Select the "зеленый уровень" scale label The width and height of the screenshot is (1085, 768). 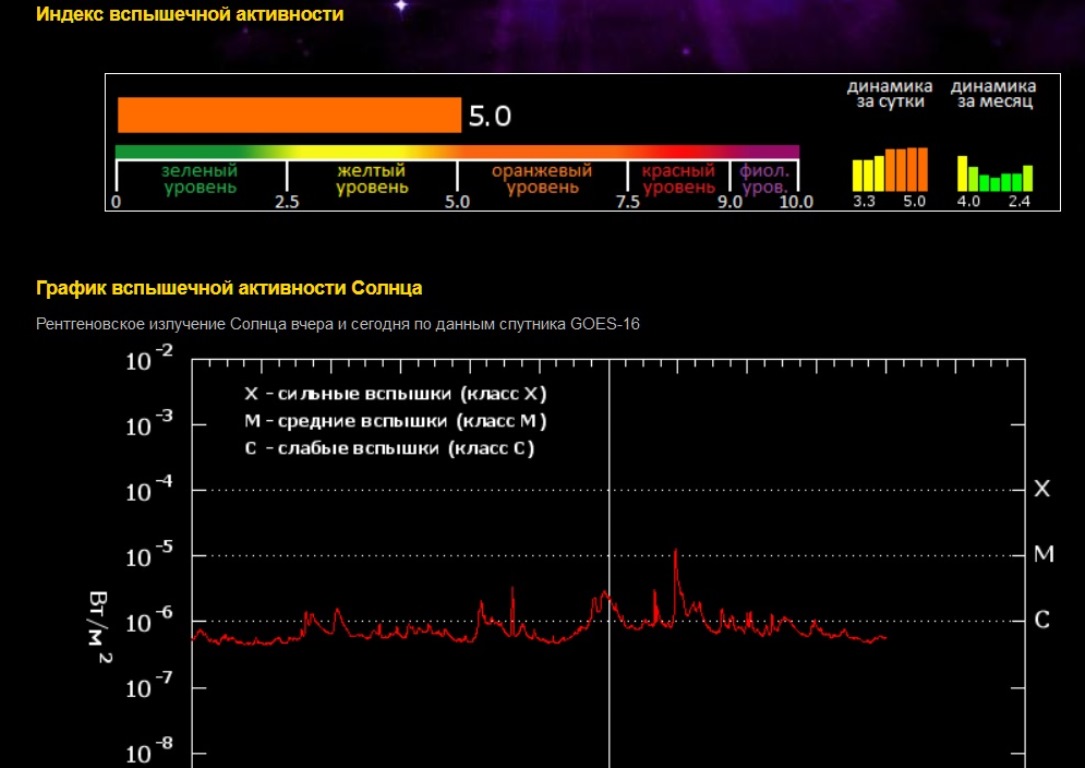pos(200,179)
